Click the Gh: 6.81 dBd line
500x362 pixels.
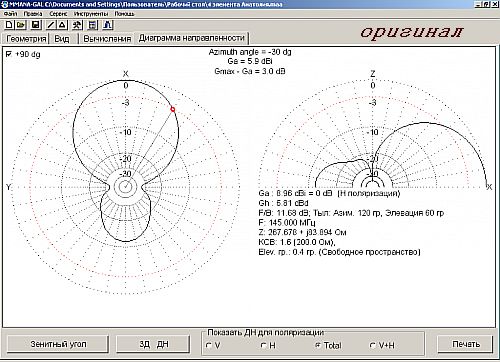coord(283,203)
